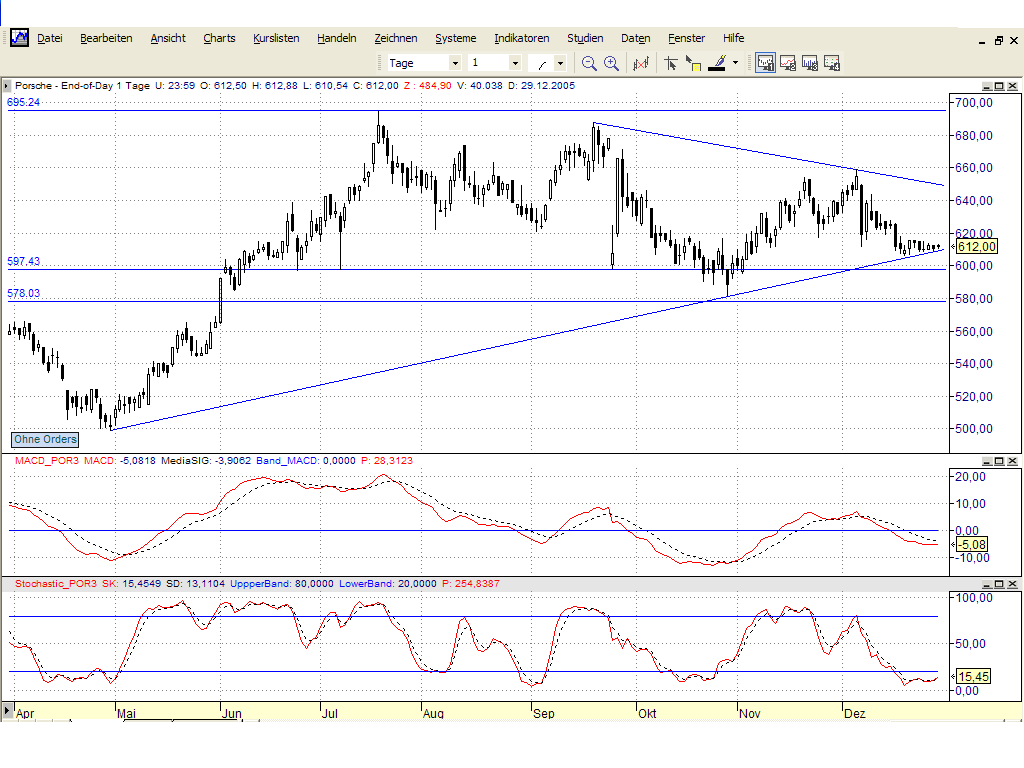Click the highlighter drawing tool icon
1024x768 pixels.
tap(716, 62)
